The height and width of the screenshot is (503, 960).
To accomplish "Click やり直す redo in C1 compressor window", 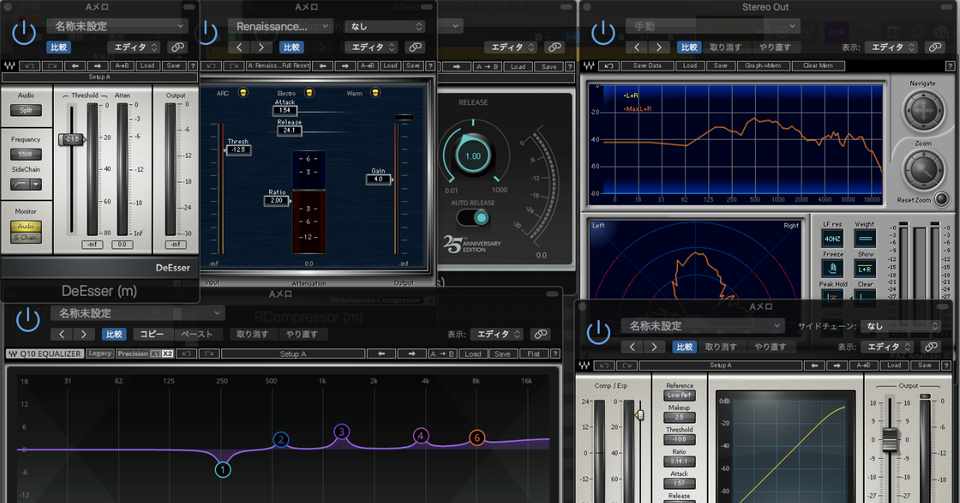I will tap(770, 346).
